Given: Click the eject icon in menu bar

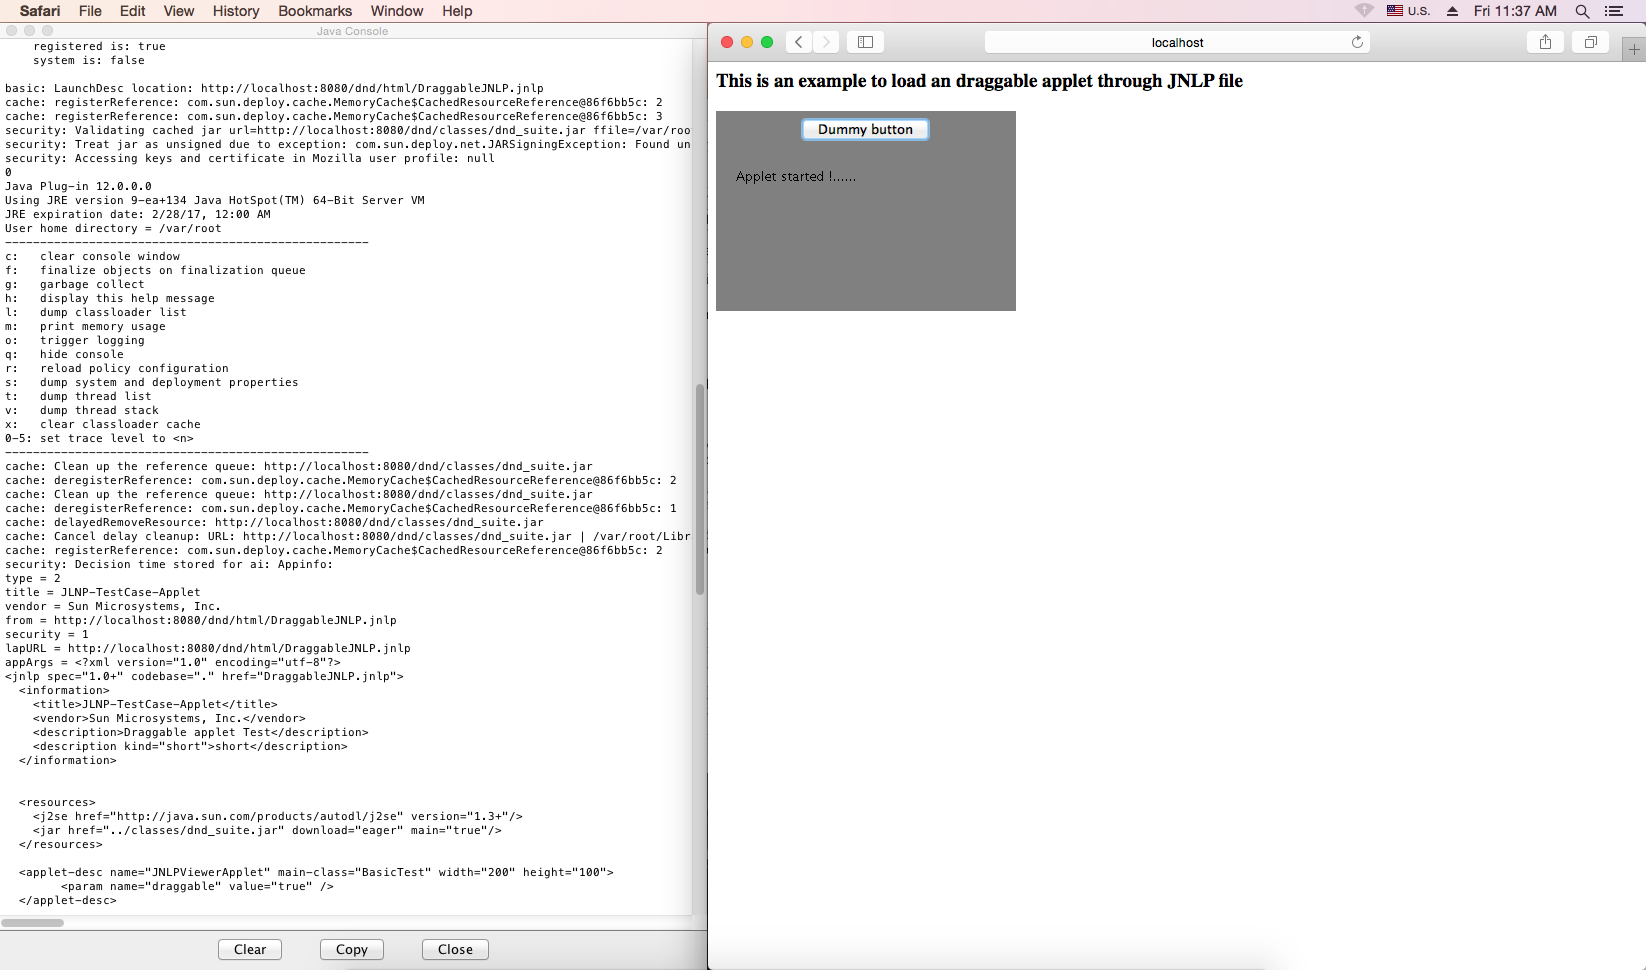Looking at the screenshot, I should coord(1452,11).
